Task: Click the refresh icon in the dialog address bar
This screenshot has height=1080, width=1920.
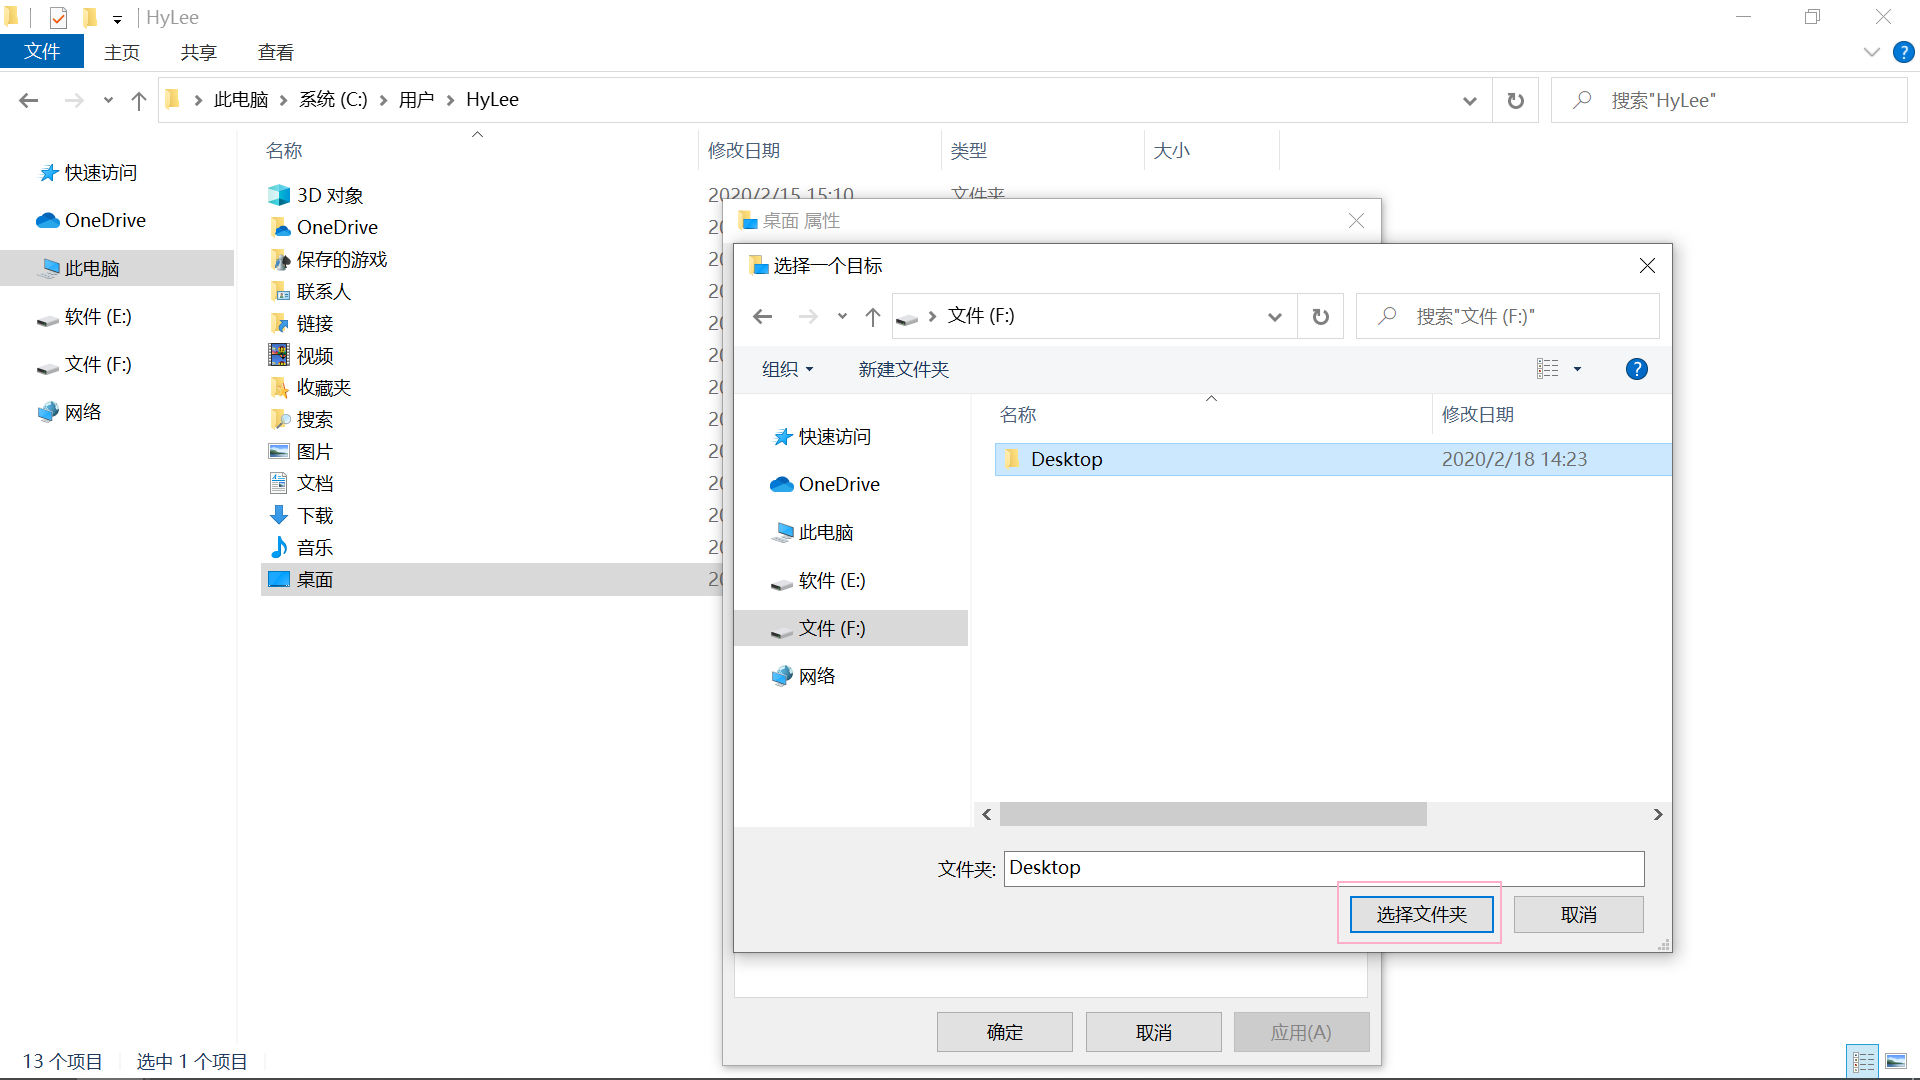Action: tap(1320, 317)
